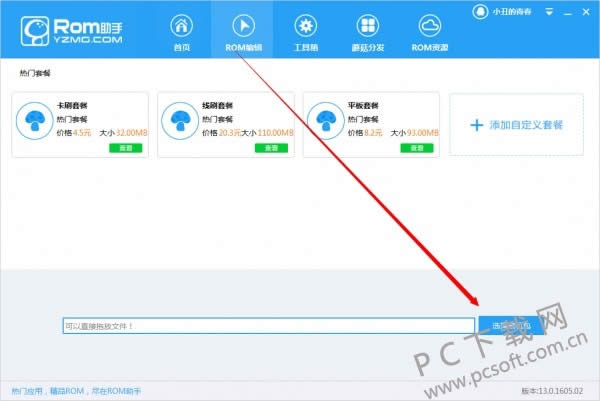Open the ROM资源 cloud icon
The width and height of the screenshot is (600, 401).
pyautogui.click(x=430, y=26)
